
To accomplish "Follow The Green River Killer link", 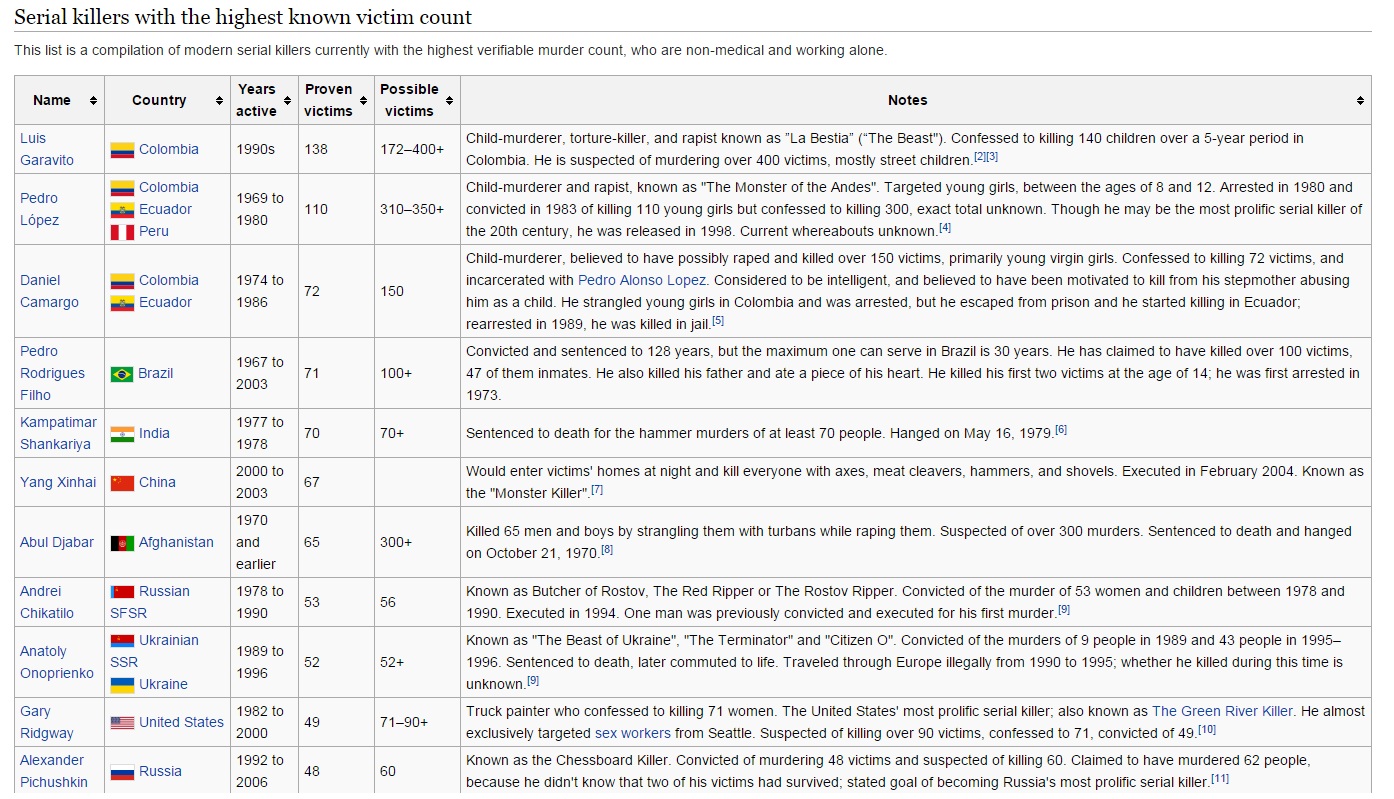I will [x=1222, y=711].
